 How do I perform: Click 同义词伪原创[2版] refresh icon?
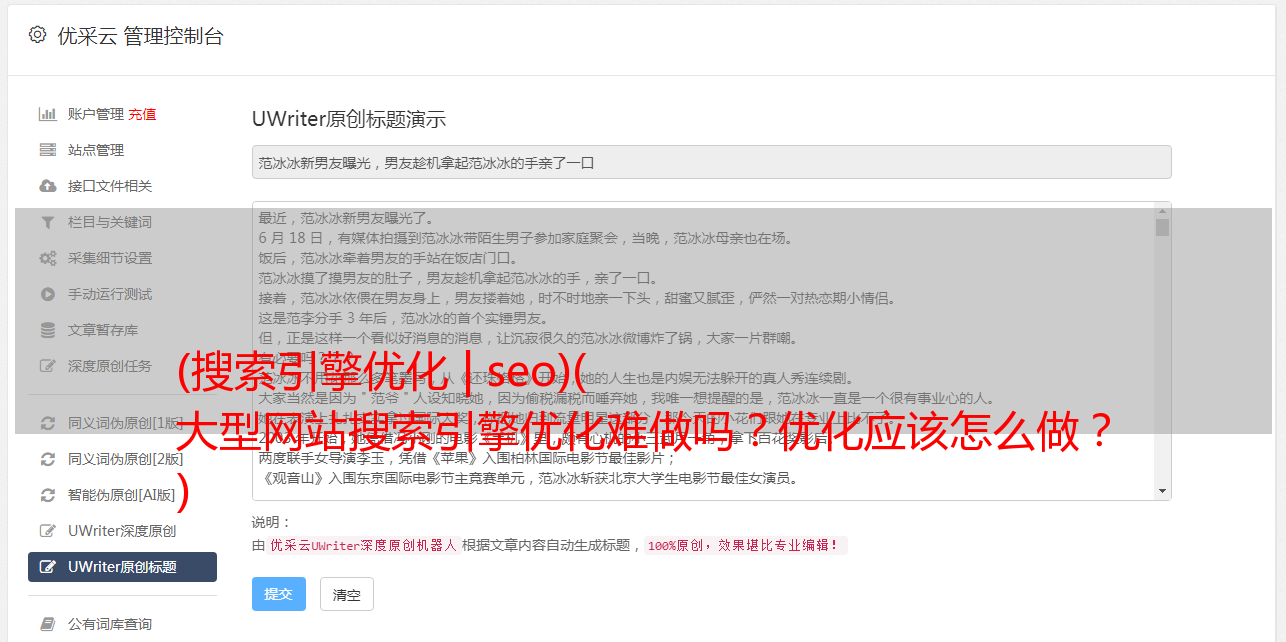47,459
